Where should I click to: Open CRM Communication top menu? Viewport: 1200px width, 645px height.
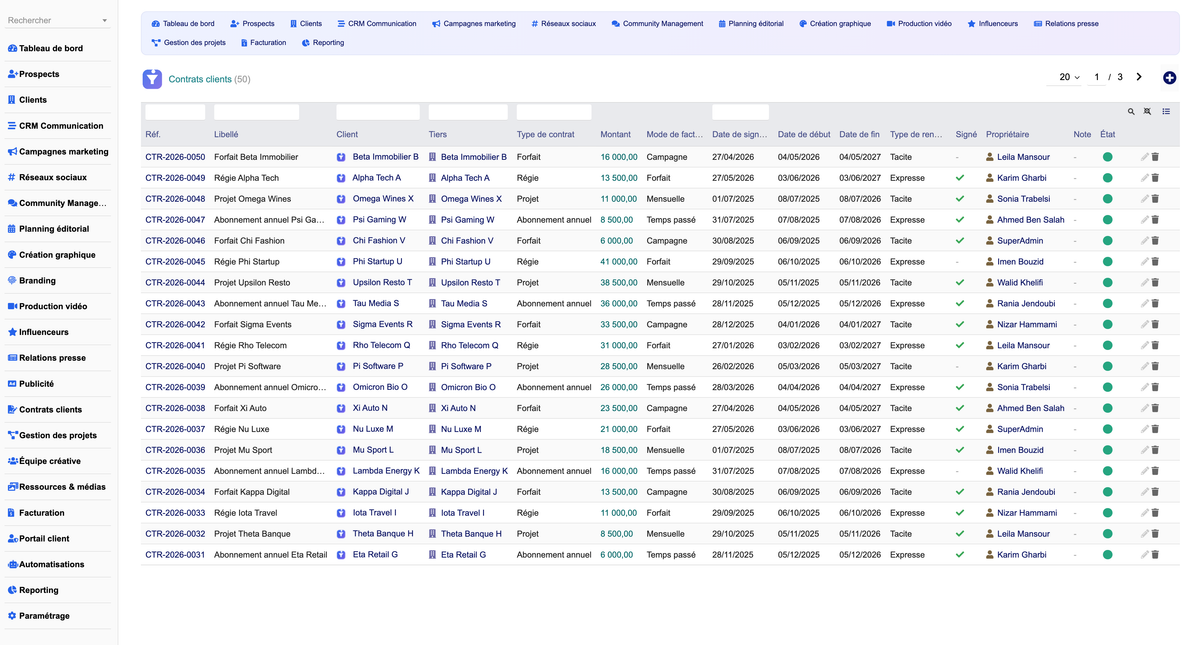(376, 24)
